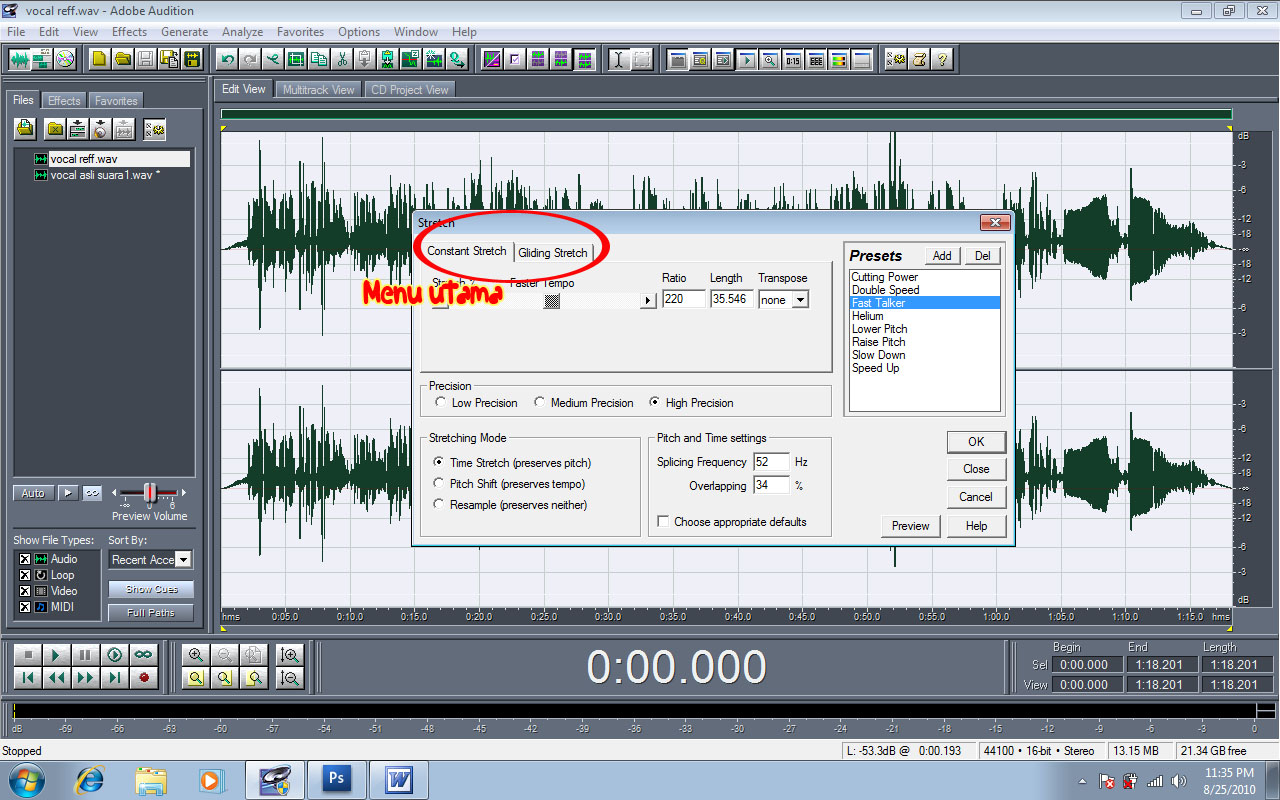Click the Go to Beginning transport button

point(28,678)
